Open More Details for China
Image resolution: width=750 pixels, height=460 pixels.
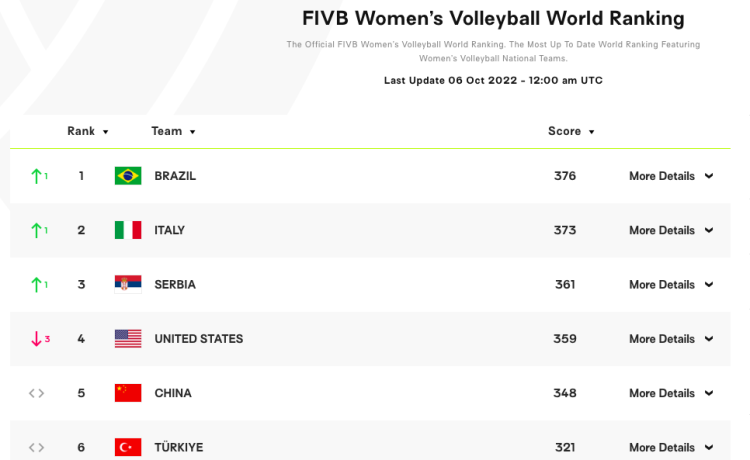(x=671, y=393)
